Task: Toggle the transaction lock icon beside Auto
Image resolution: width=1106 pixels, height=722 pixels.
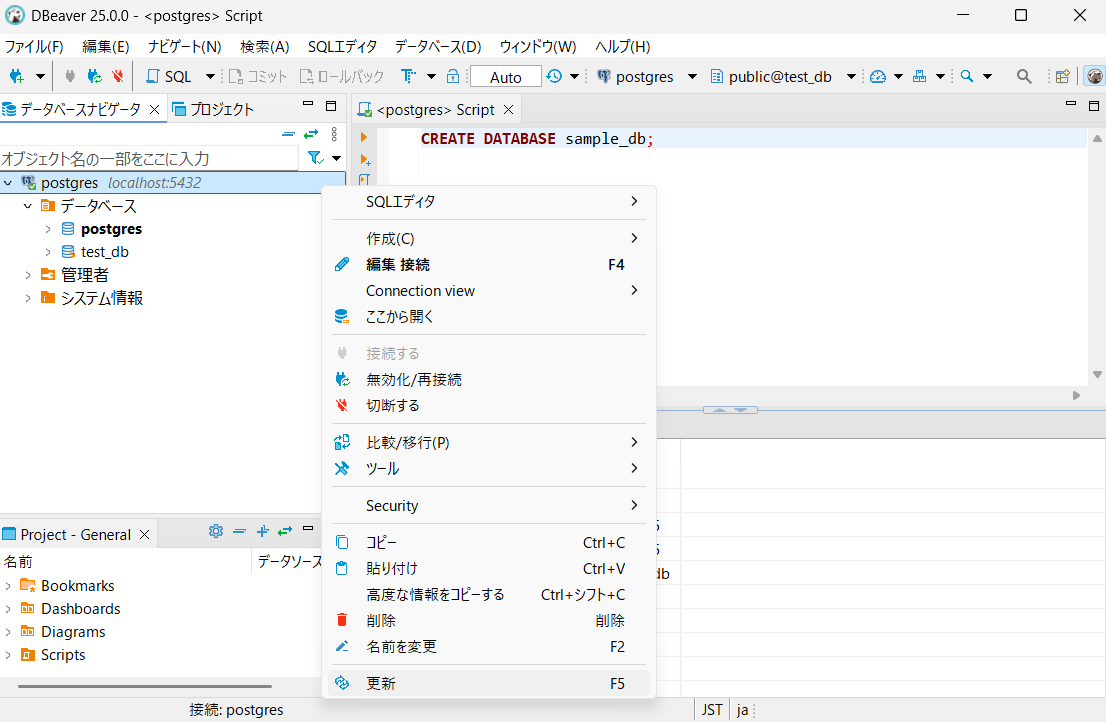Action: click(x=453, y=76)
